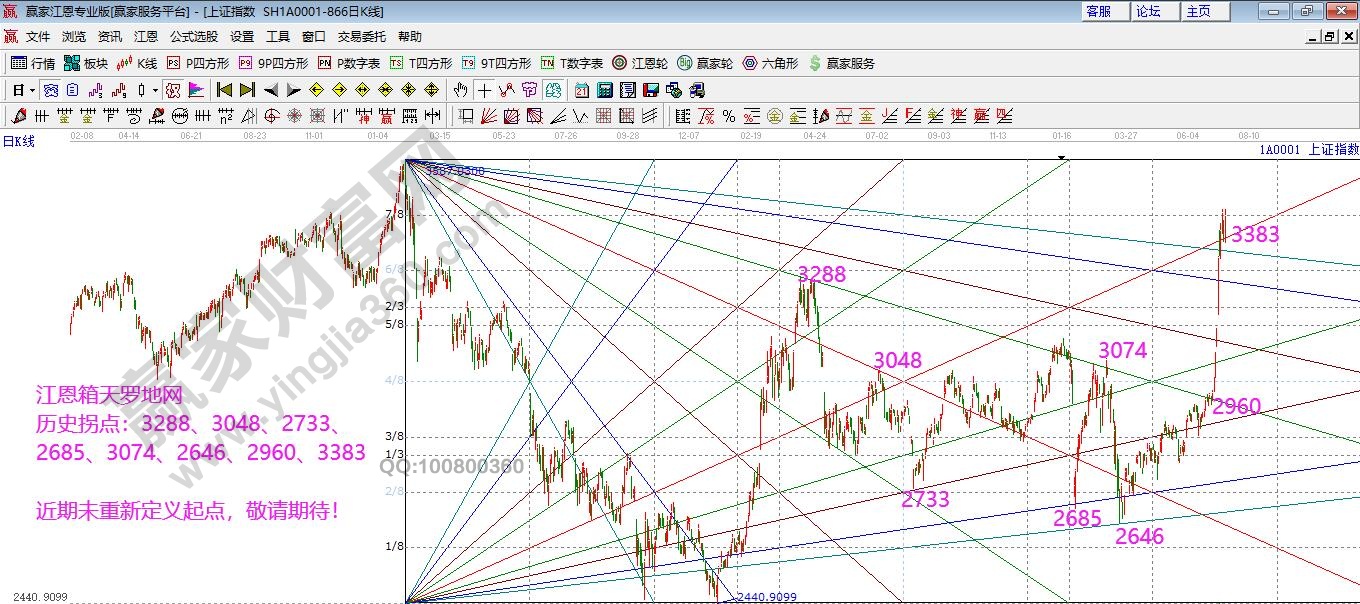Screen dimensions: 1360x604
Task: Open the 江恩 menu
Action: coord(146,37)
